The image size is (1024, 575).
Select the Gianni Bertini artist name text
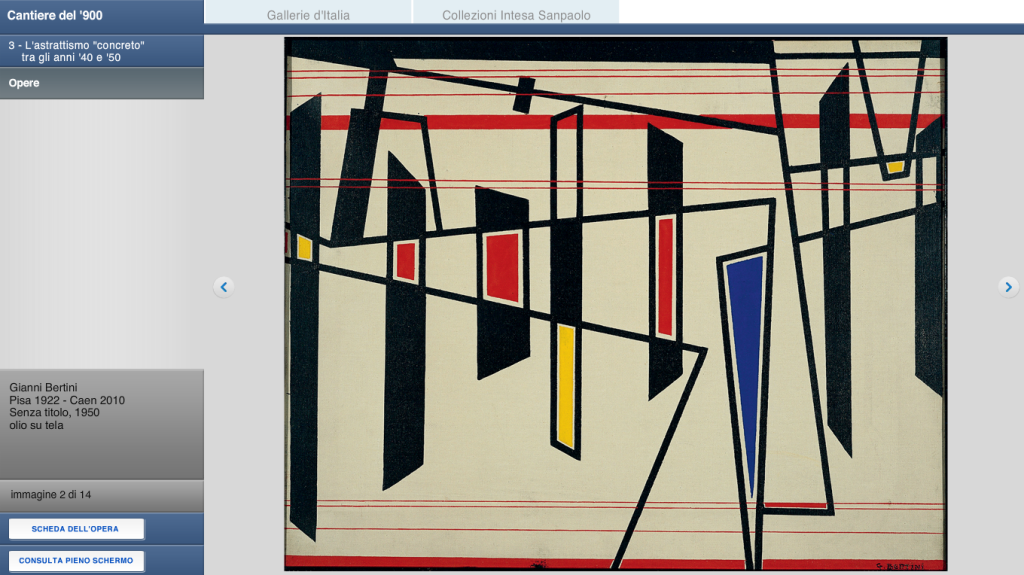point(43,387)
